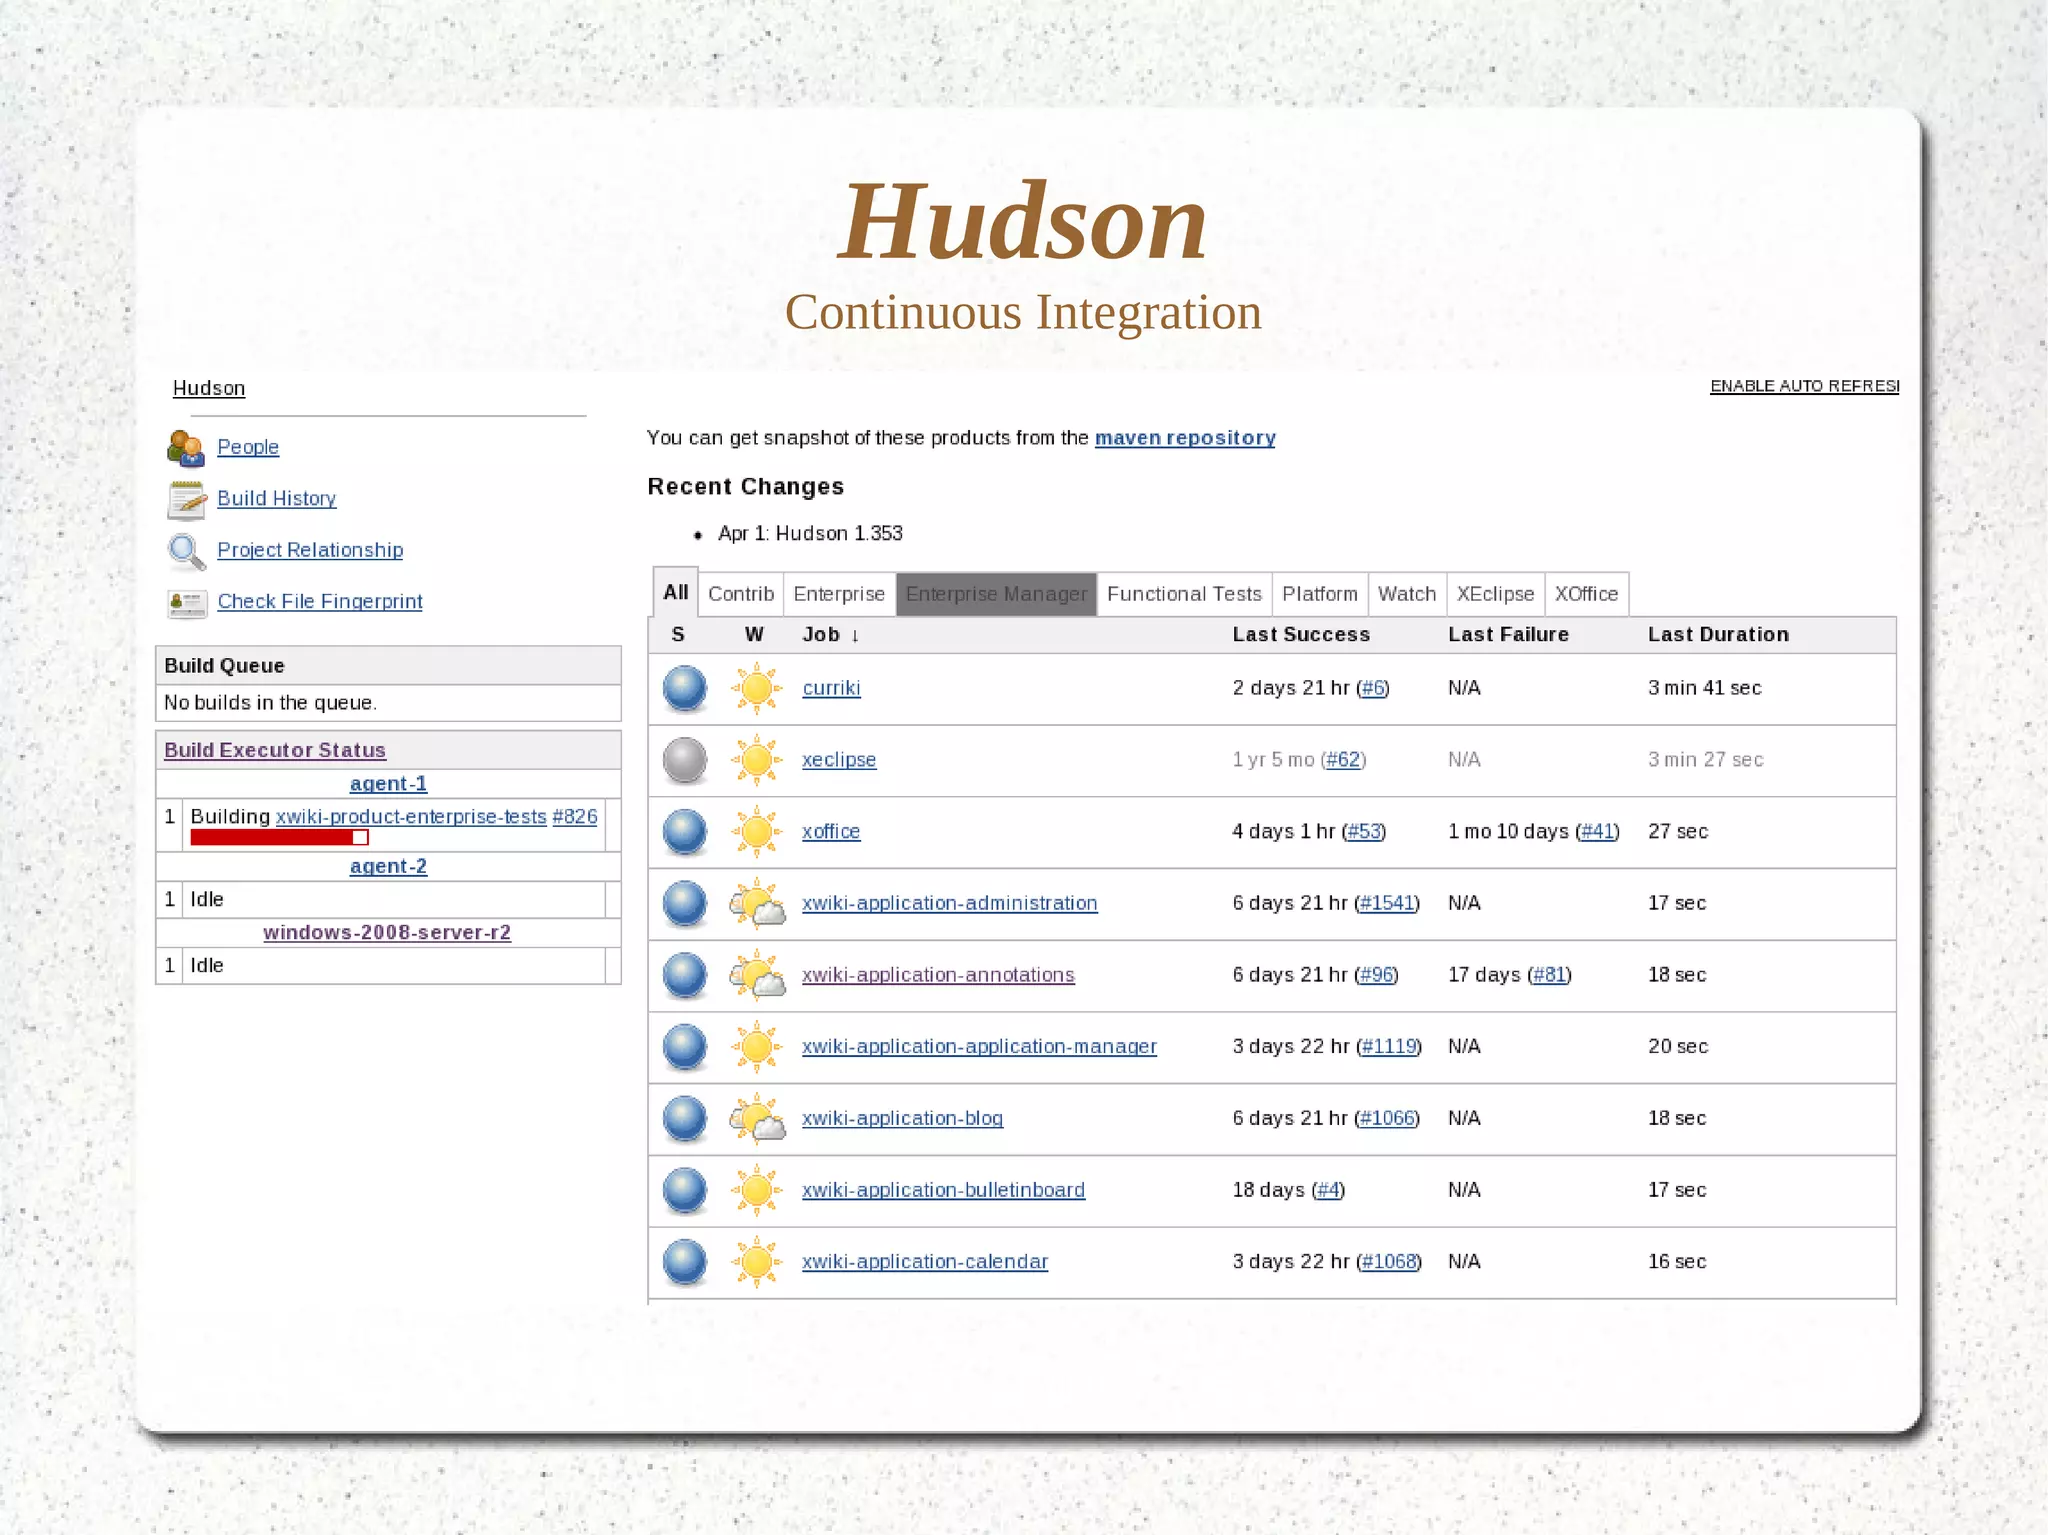The width and height of the screenshot is (2048, 1535).
Task: Sort by Last Failure column header
Action: click(1508, 635)
